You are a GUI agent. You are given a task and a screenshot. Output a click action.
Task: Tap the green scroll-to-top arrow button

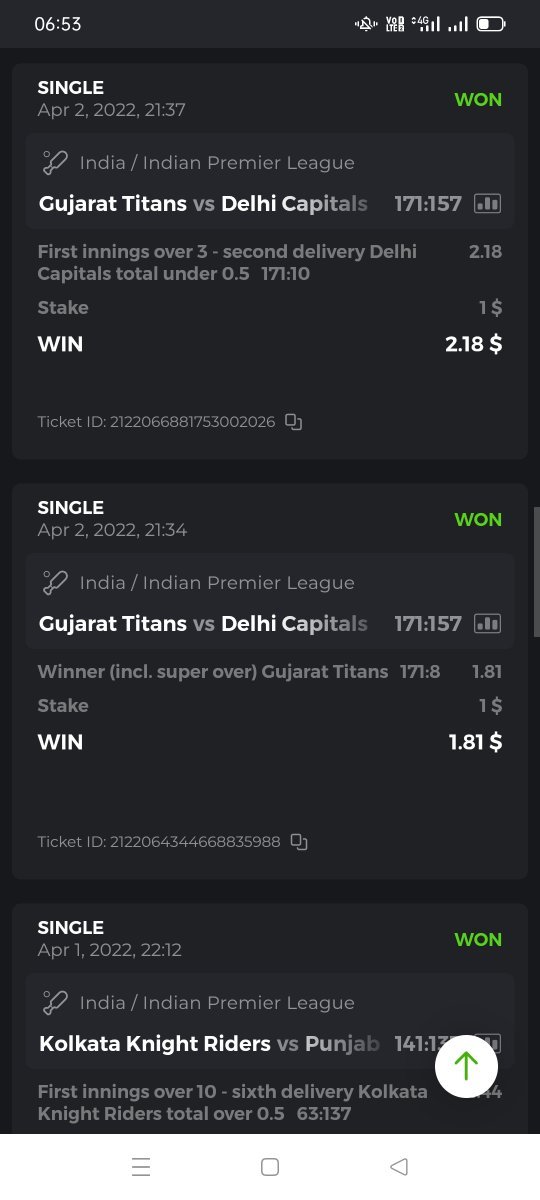pos(466,1066)
